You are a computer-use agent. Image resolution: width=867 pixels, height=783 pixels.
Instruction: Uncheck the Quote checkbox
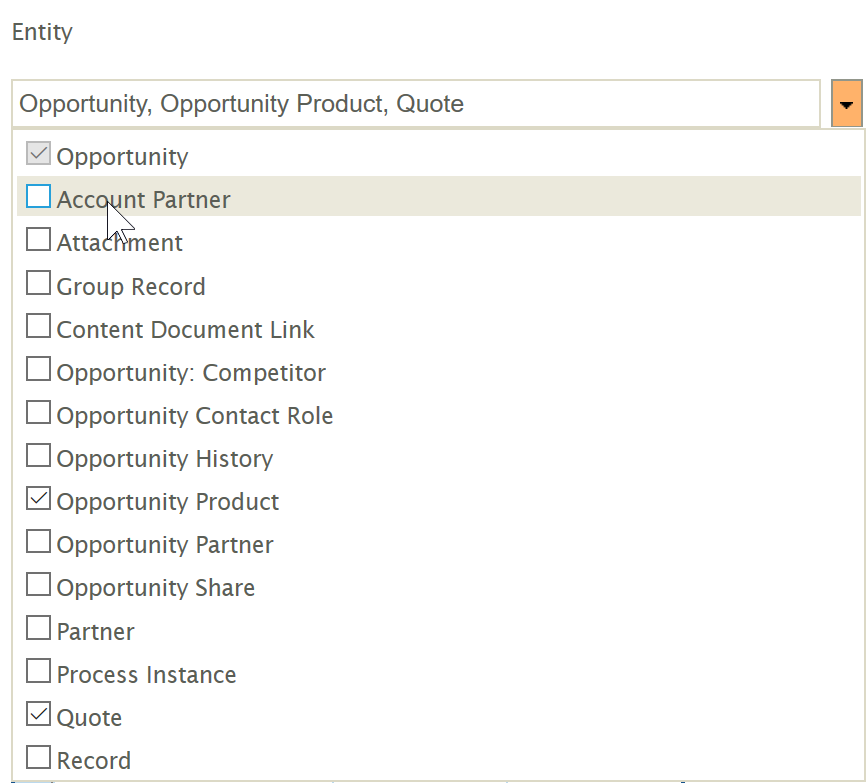[38, 715]
